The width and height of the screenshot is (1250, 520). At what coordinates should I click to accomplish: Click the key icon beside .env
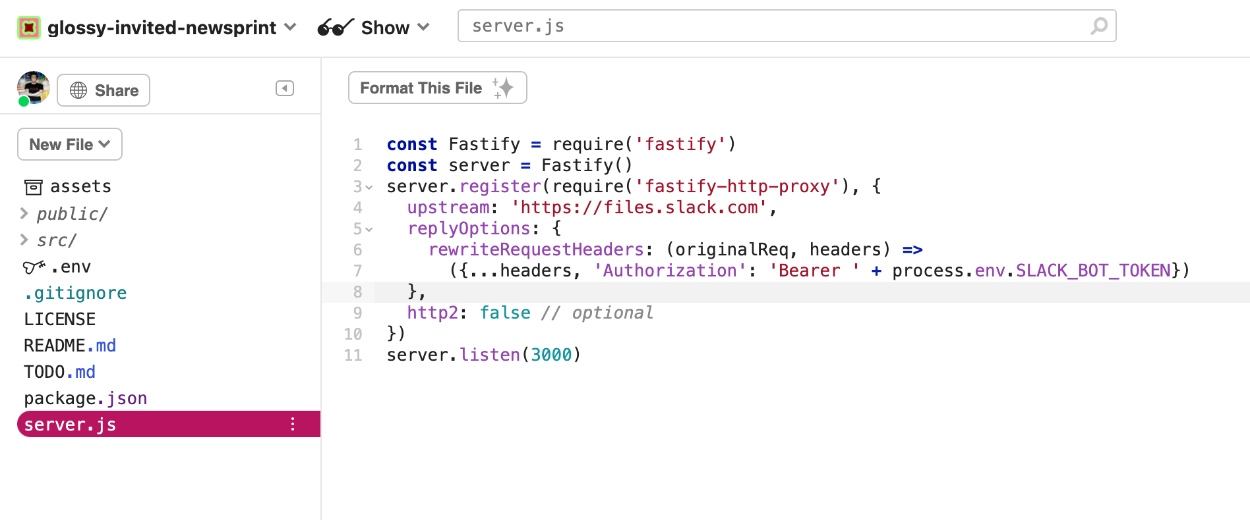click(34, 267)
